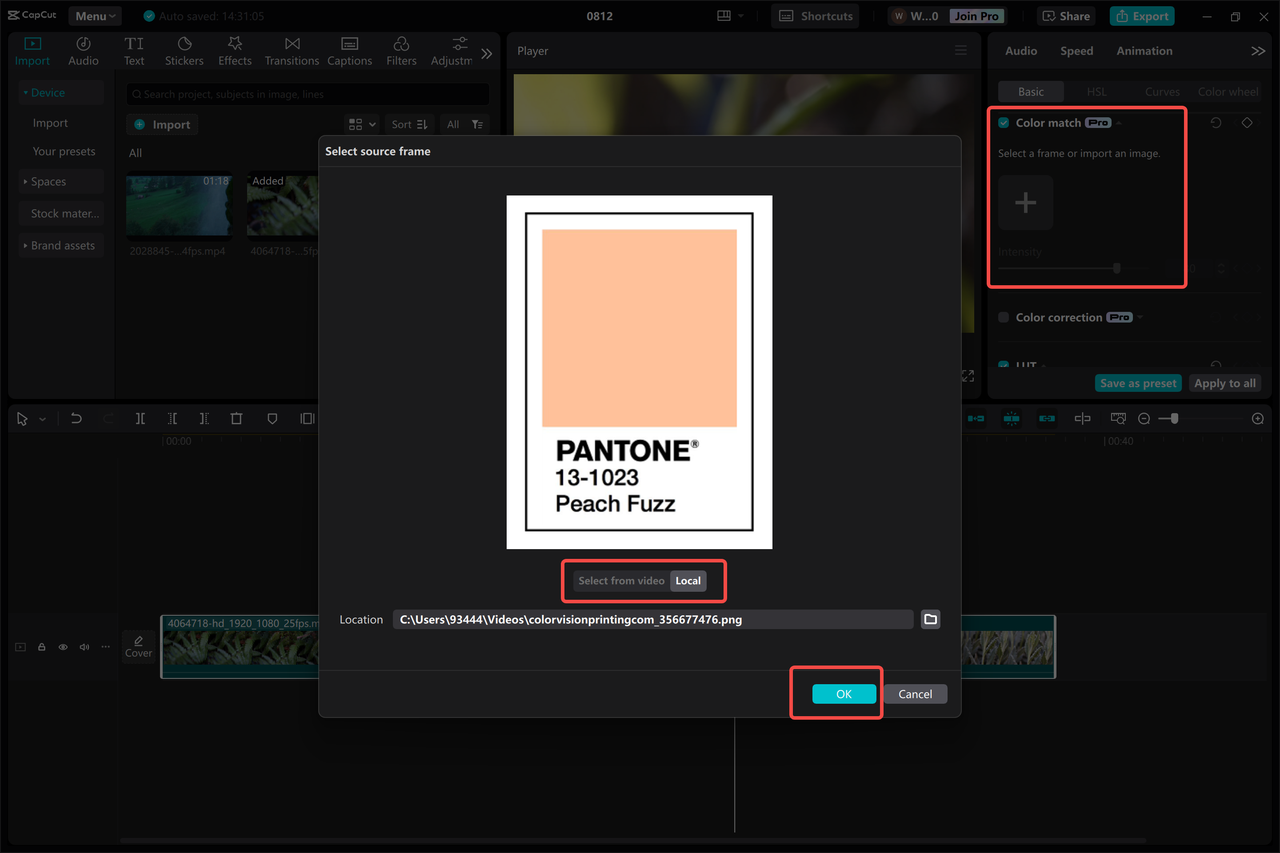
Task: Select the Stickers panel
Action: pos(184,50)
